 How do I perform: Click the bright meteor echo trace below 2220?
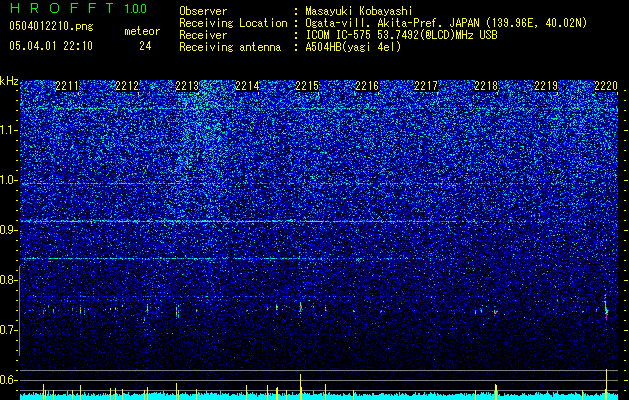pyautogui.click(x=606, y=307)
